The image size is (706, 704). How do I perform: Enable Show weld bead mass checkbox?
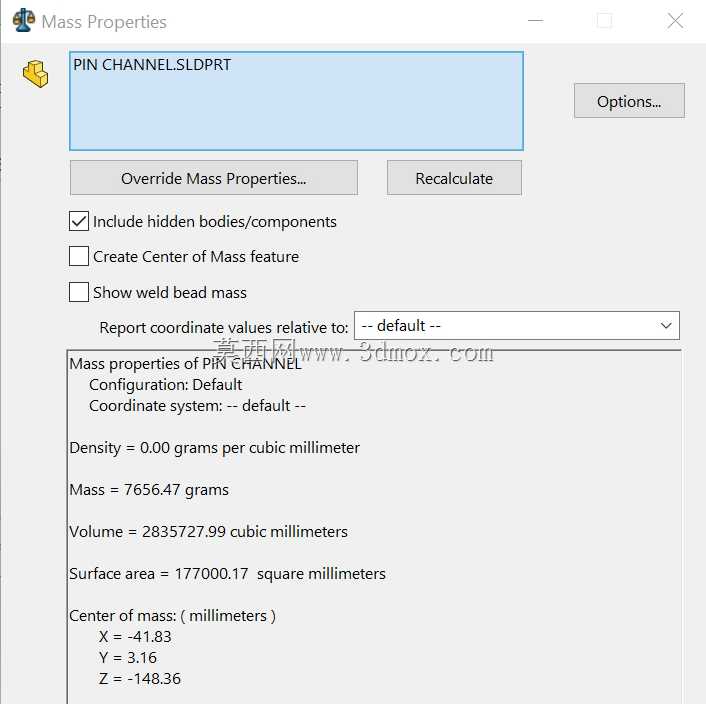[x=79, y=292]
